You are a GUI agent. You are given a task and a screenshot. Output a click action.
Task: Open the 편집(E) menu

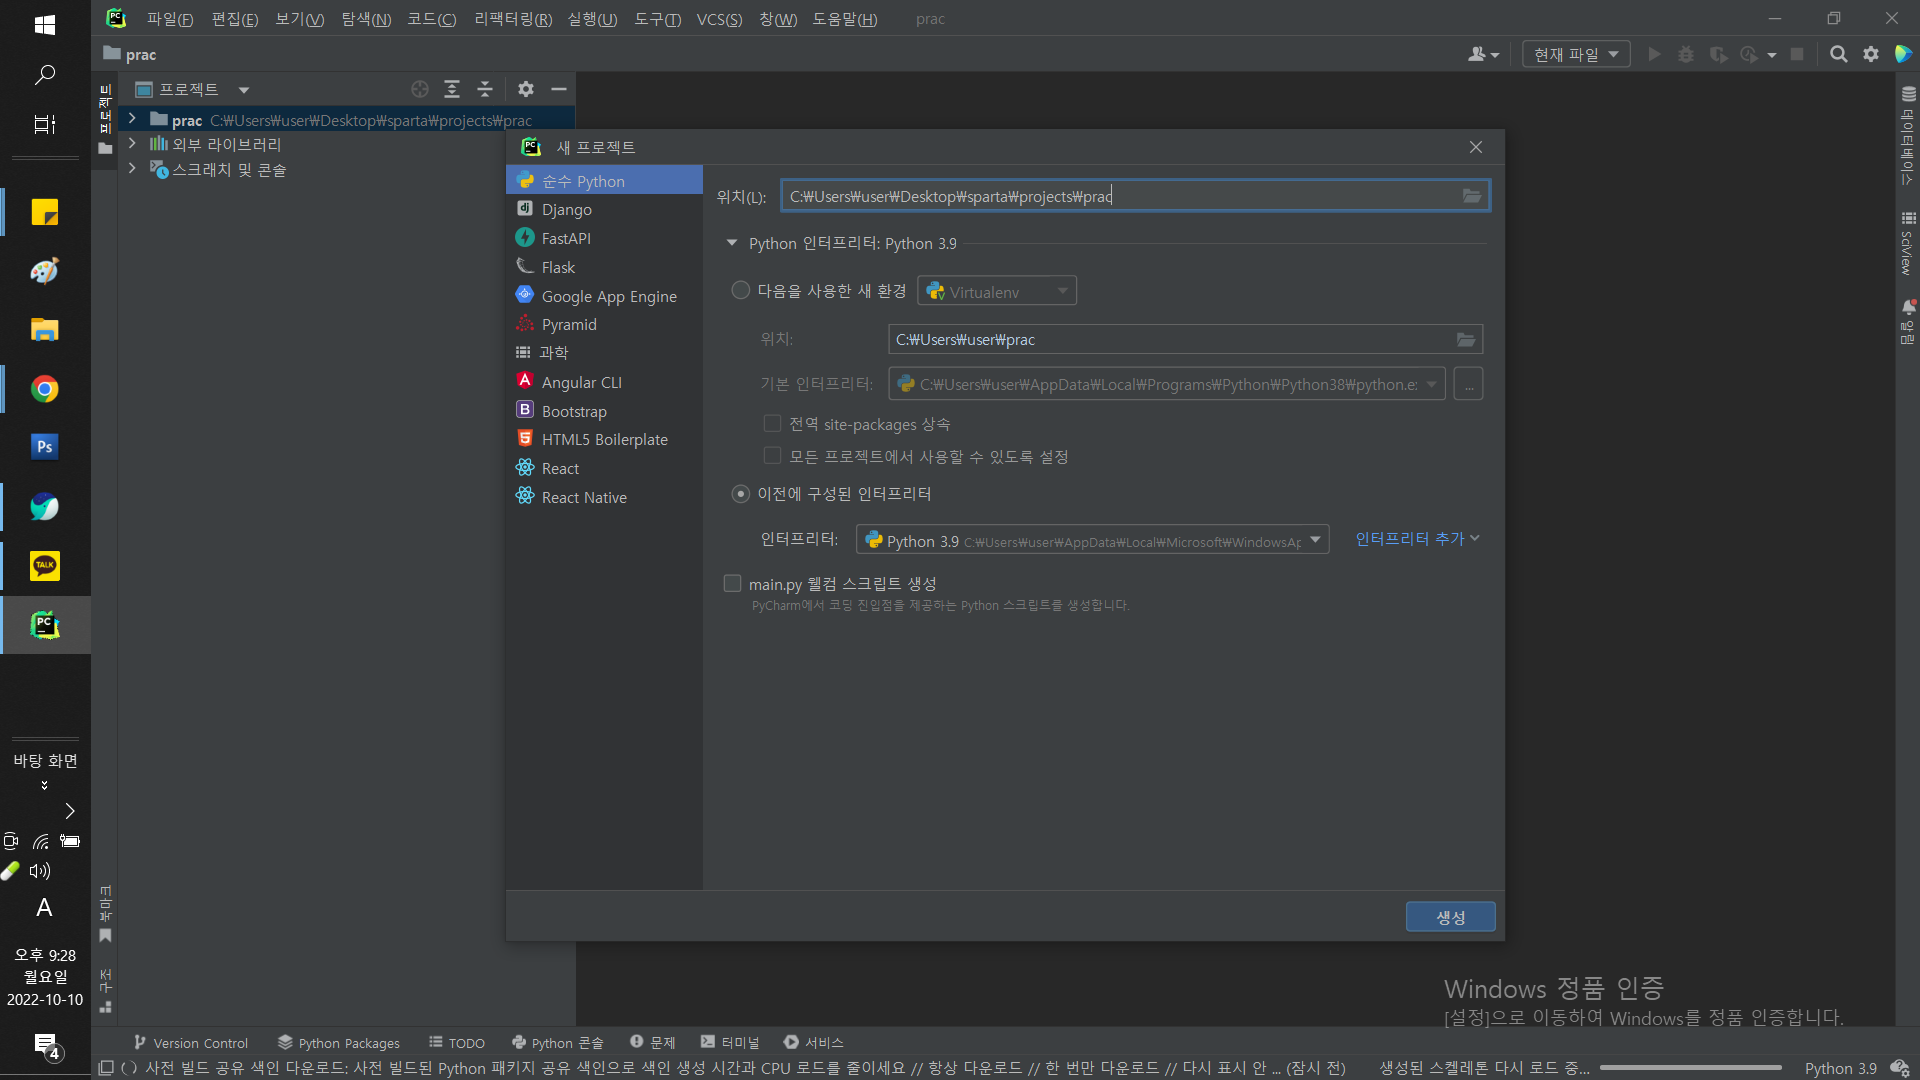click(235, 19)
